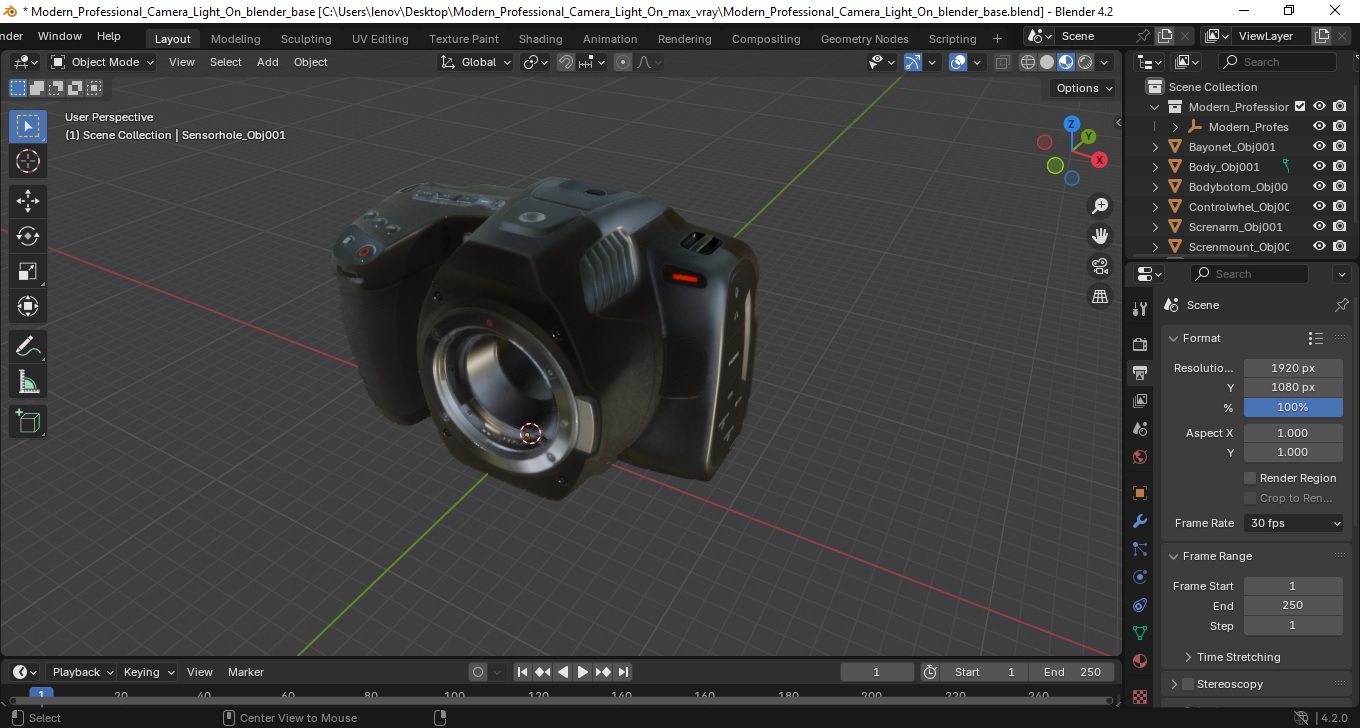Open the Output properties tab

point(1139,373)
